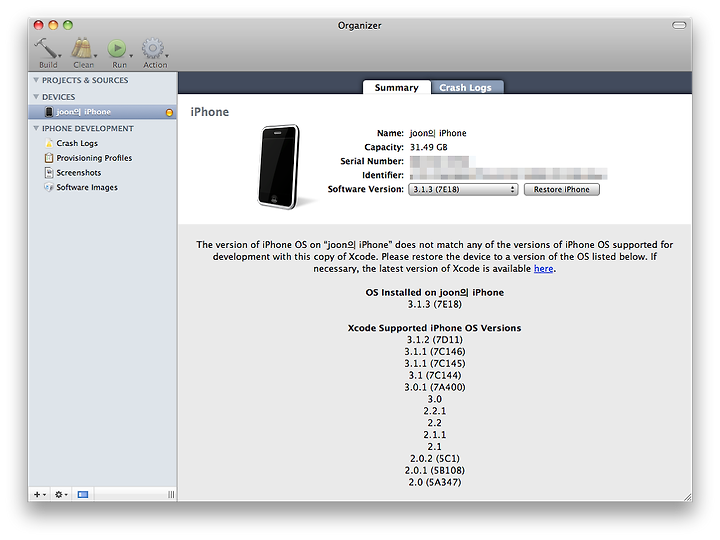Click the name value joon's iPhone
This screenshot has height=540, width=720.
438,133
